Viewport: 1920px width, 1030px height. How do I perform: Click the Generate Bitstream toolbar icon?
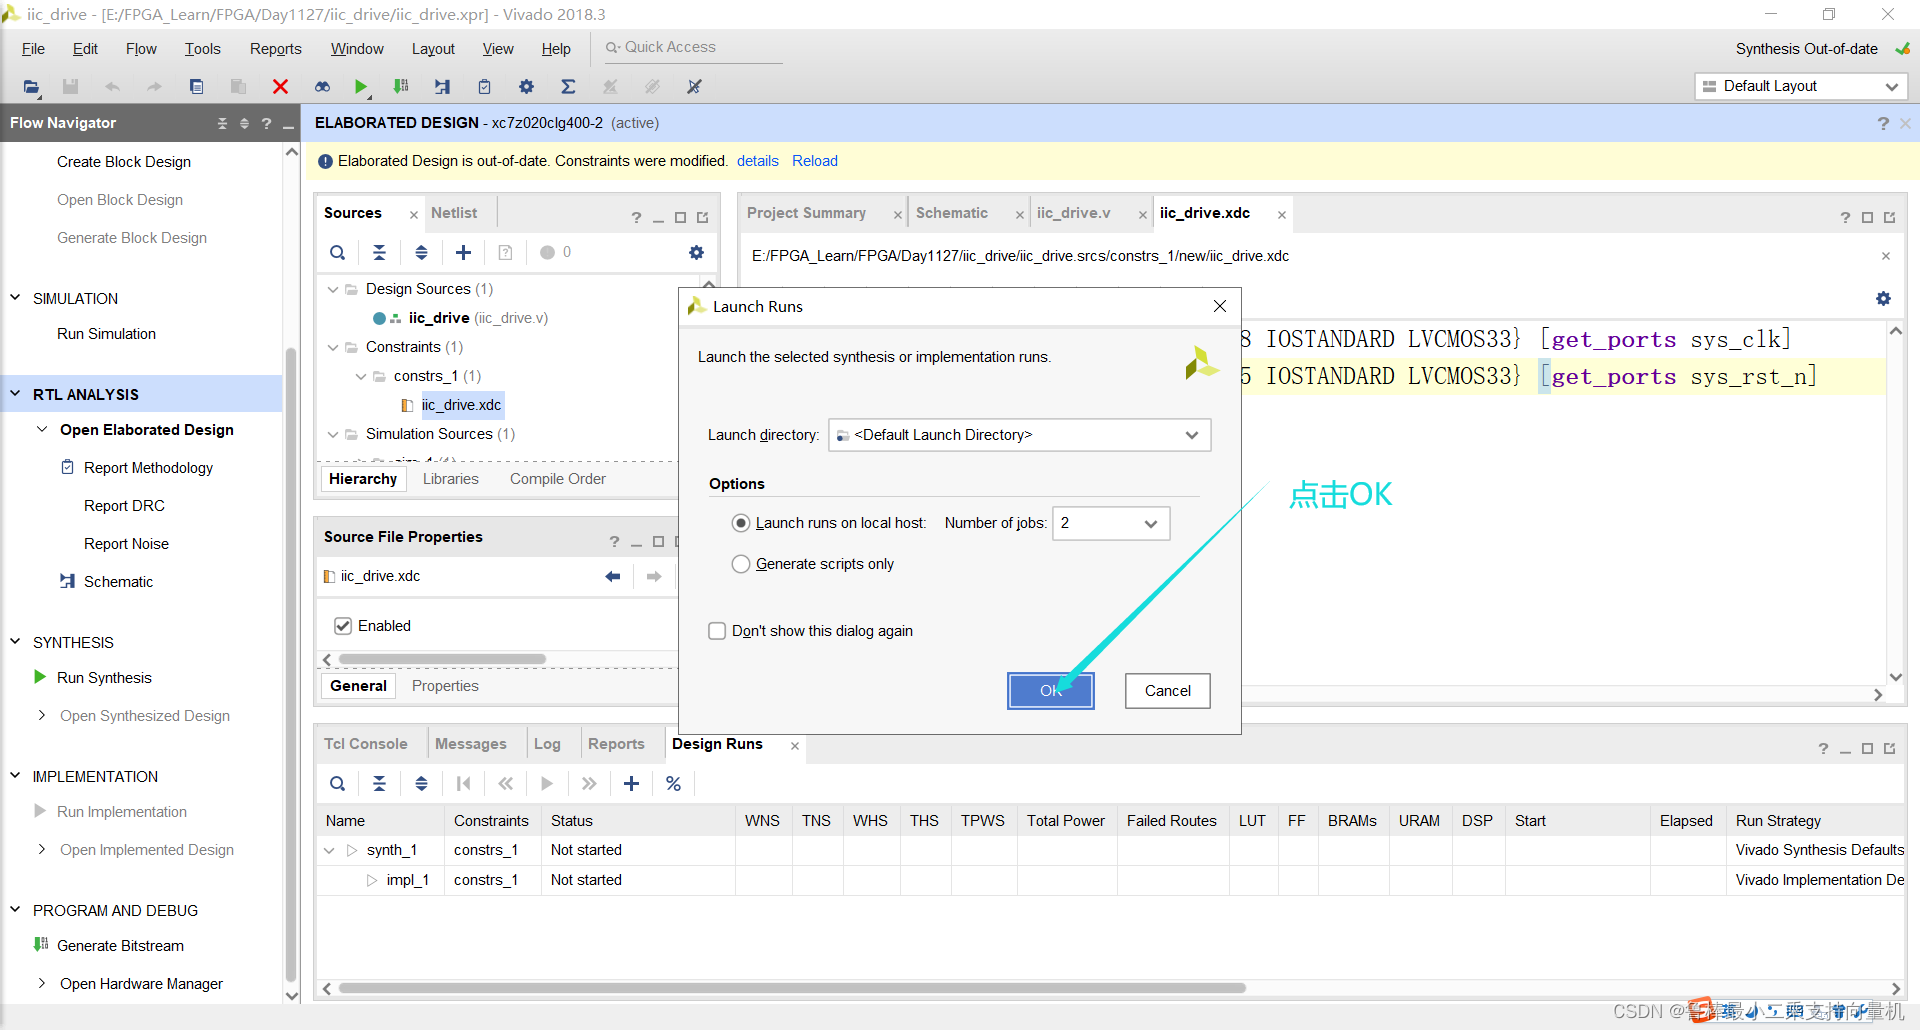pos(401,87)
